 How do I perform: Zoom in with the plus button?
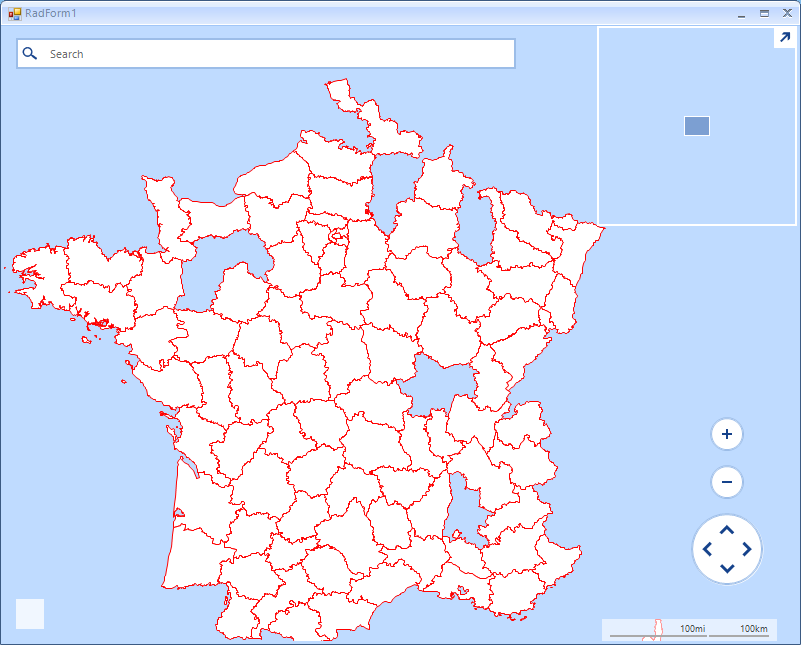point(726,434)
